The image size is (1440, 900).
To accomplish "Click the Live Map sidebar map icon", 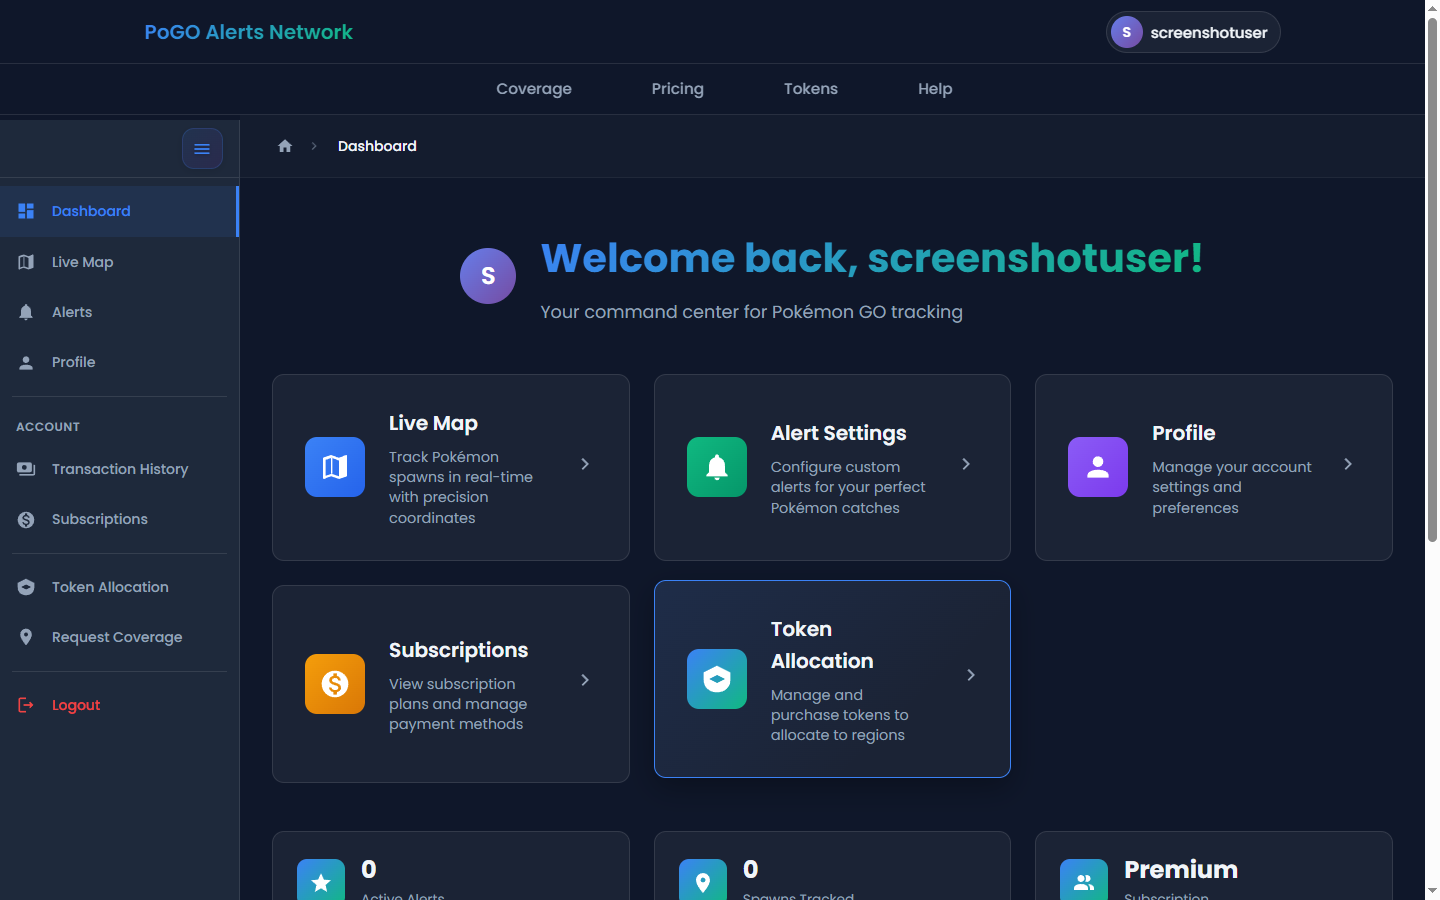I will click(x=26, y=262).
